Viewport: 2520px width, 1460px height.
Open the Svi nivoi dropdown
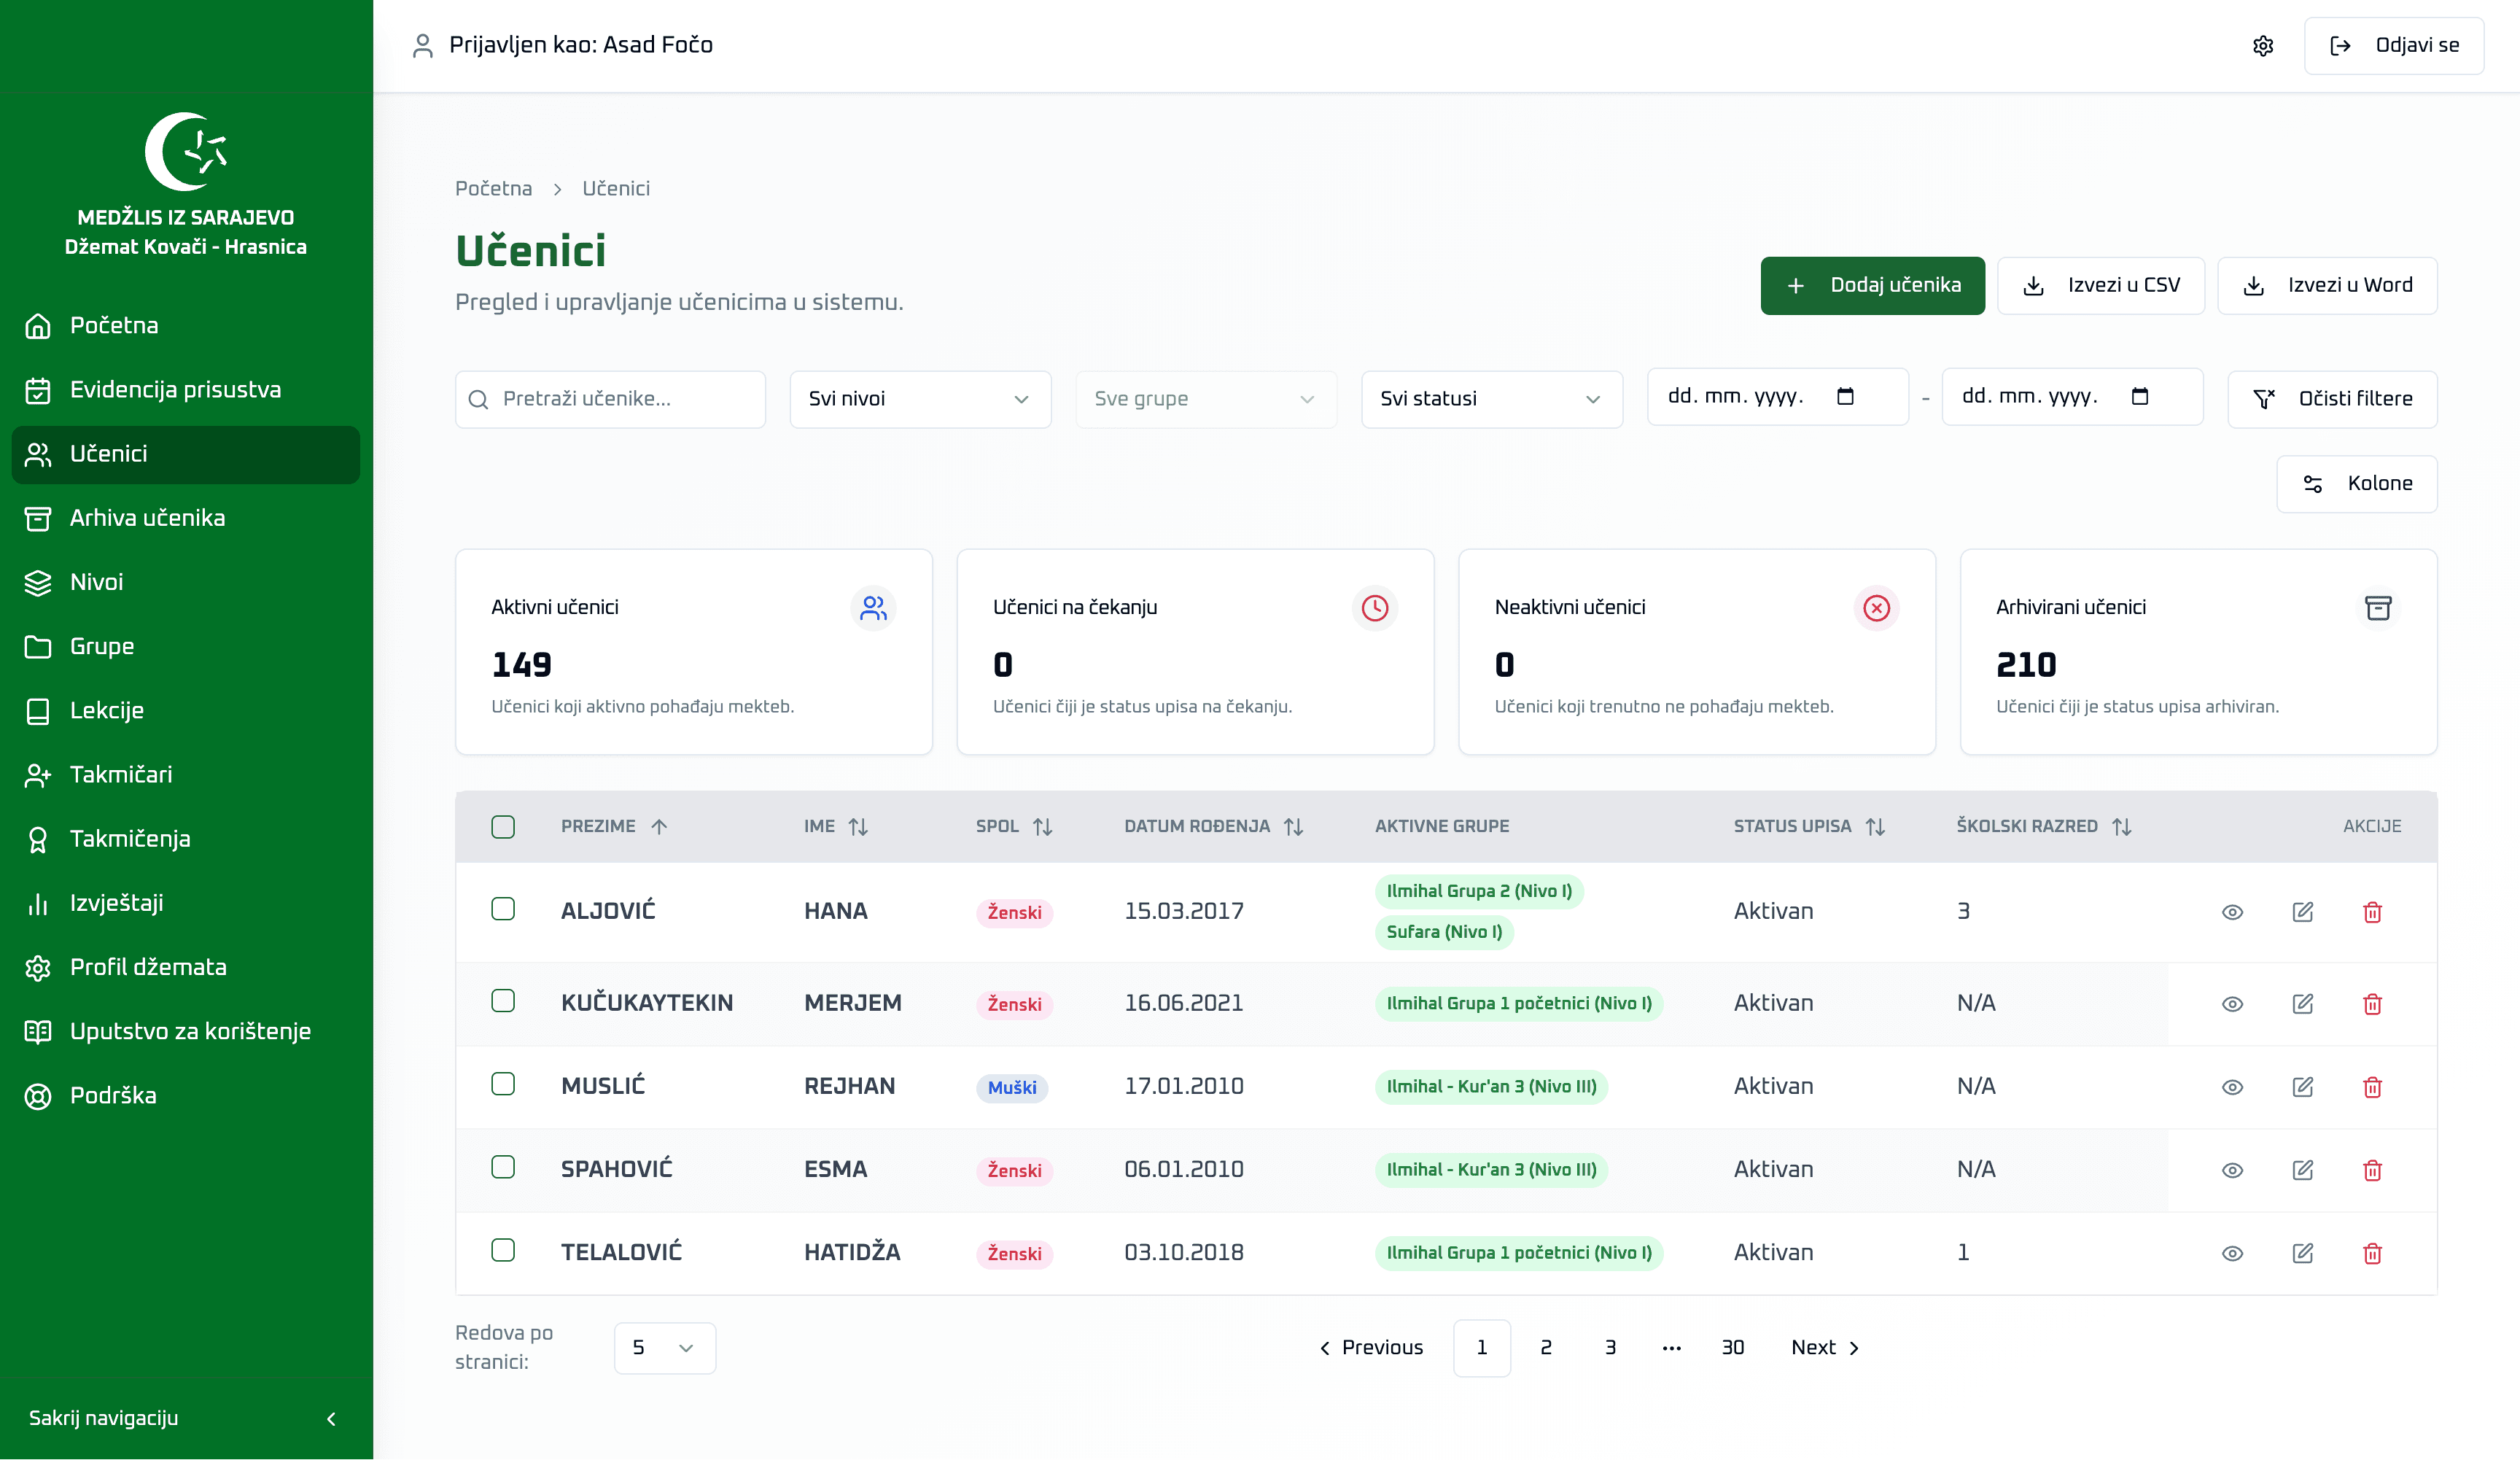pyautogui.click(x=919, y=399)
